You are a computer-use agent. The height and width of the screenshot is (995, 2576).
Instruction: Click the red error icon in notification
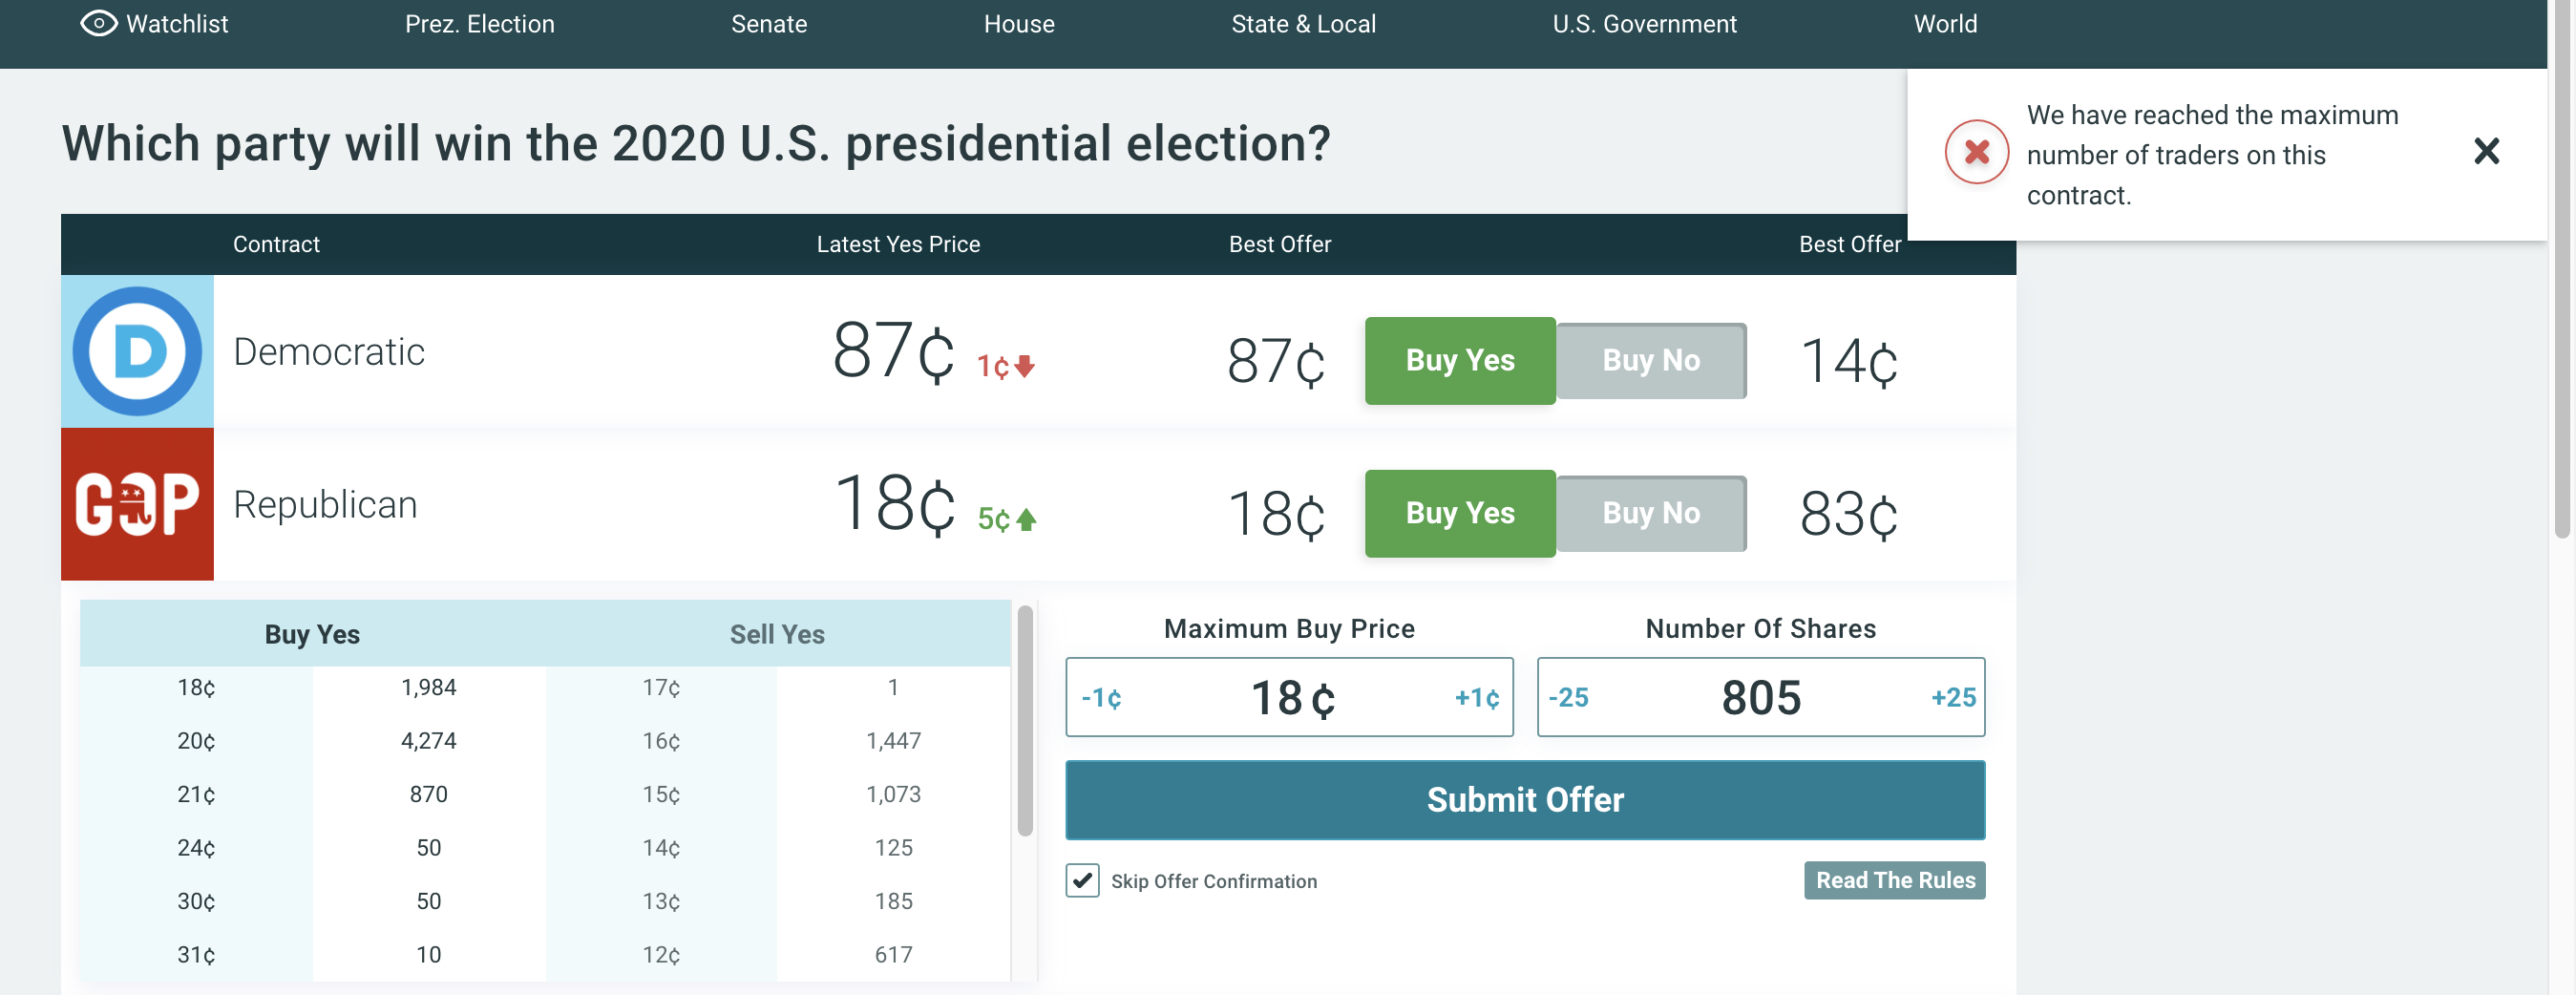pyautogui.click(x=1976, y=152)
